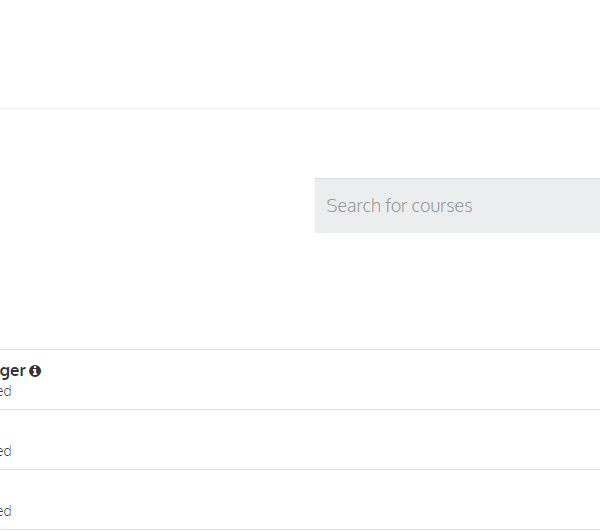This screenshot has height=531, width=600.
Task: Click the left edge of the search field
Action: (320, 206)
